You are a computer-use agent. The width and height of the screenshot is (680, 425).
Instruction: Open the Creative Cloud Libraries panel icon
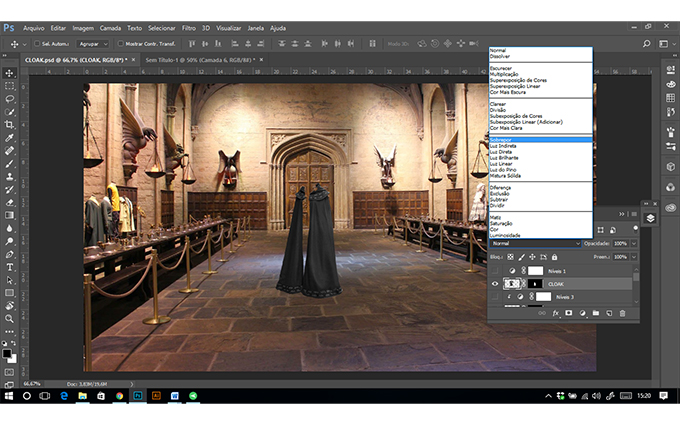pos(670,207)
